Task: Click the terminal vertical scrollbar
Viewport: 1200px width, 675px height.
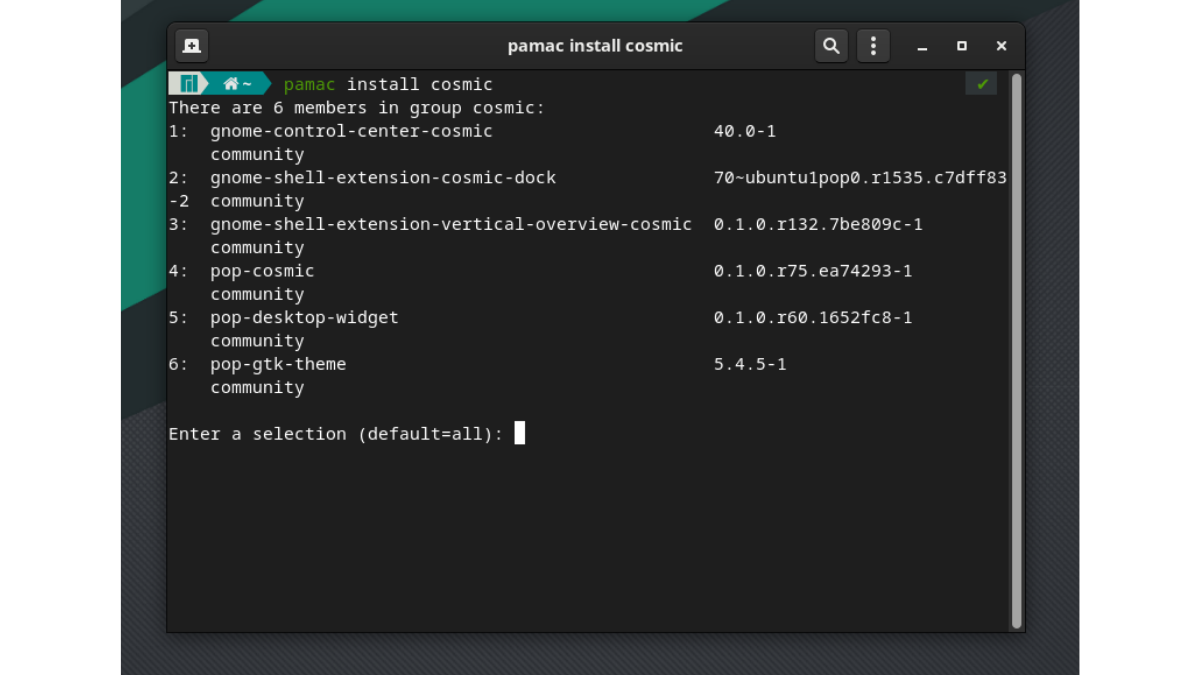Action: [1016, 350]
